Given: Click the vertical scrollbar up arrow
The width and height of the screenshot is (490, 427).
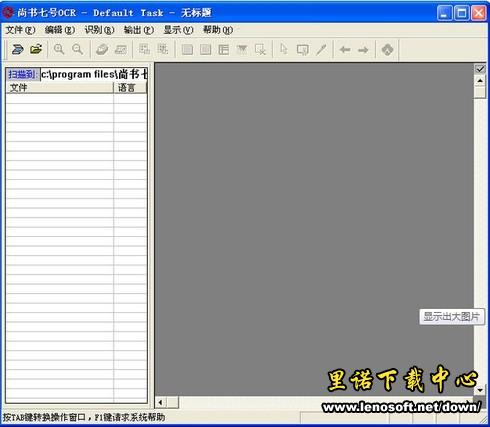Looking at the screenshot, I should coord(480,81).
